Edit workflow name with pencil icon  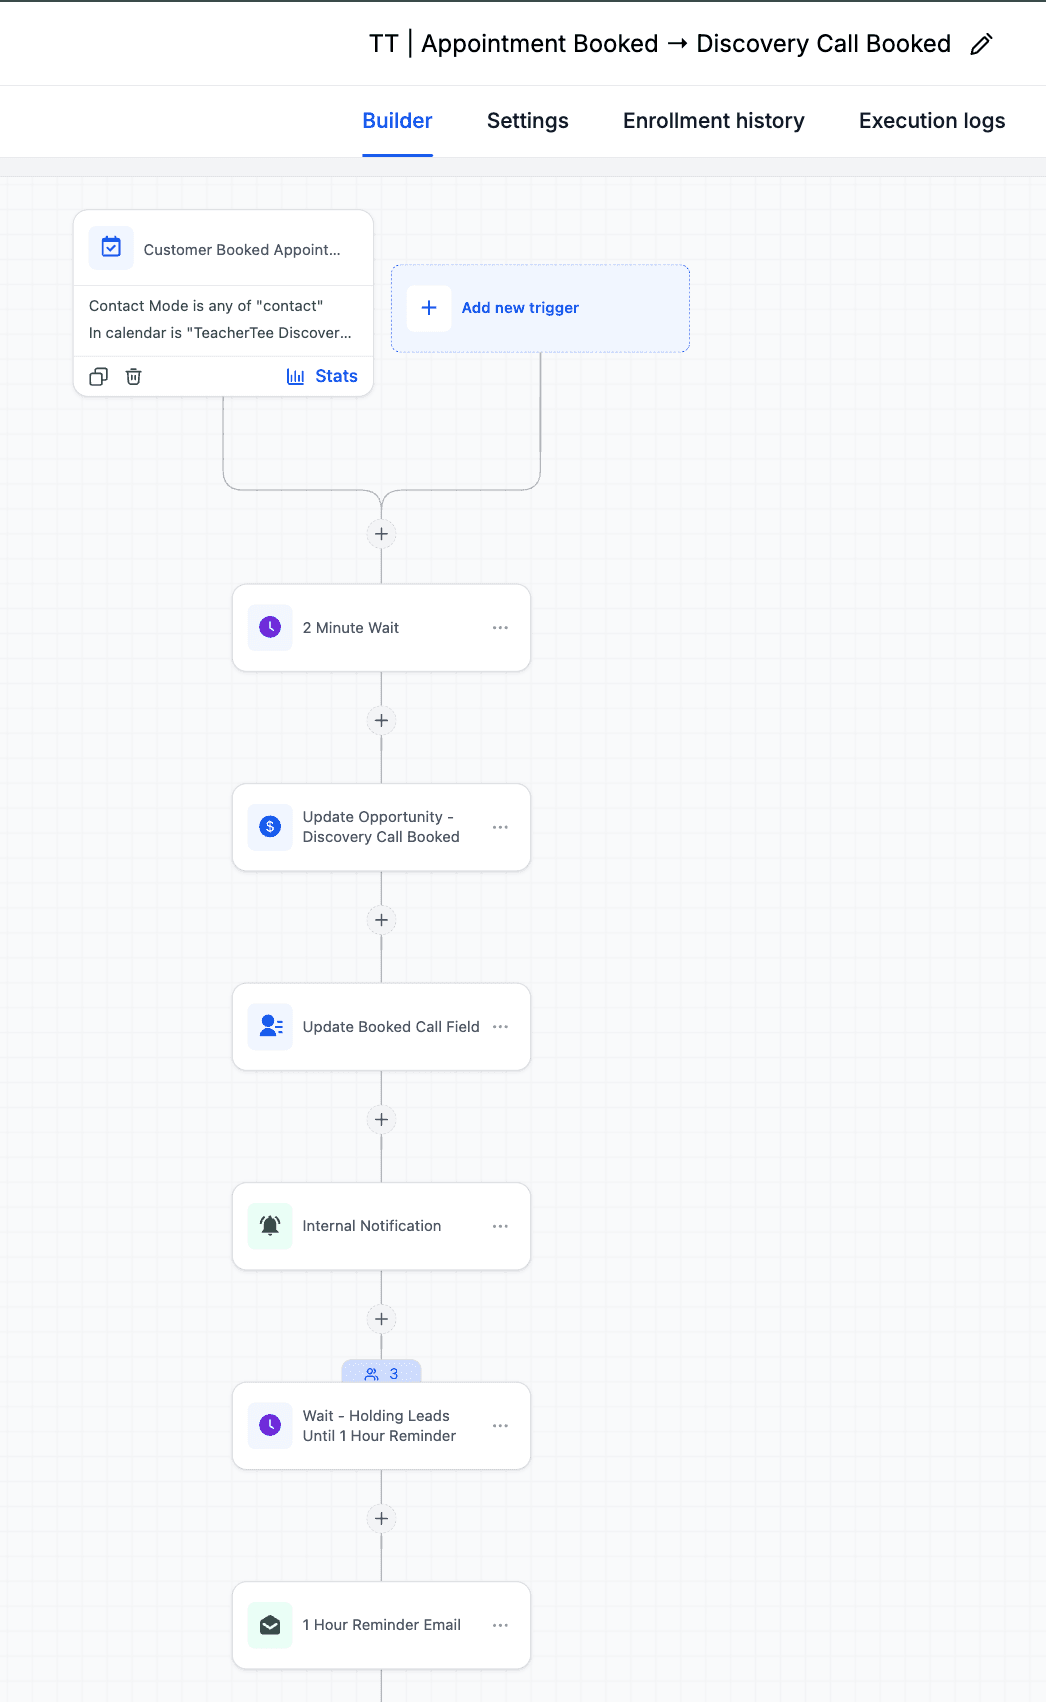(981, 44)
